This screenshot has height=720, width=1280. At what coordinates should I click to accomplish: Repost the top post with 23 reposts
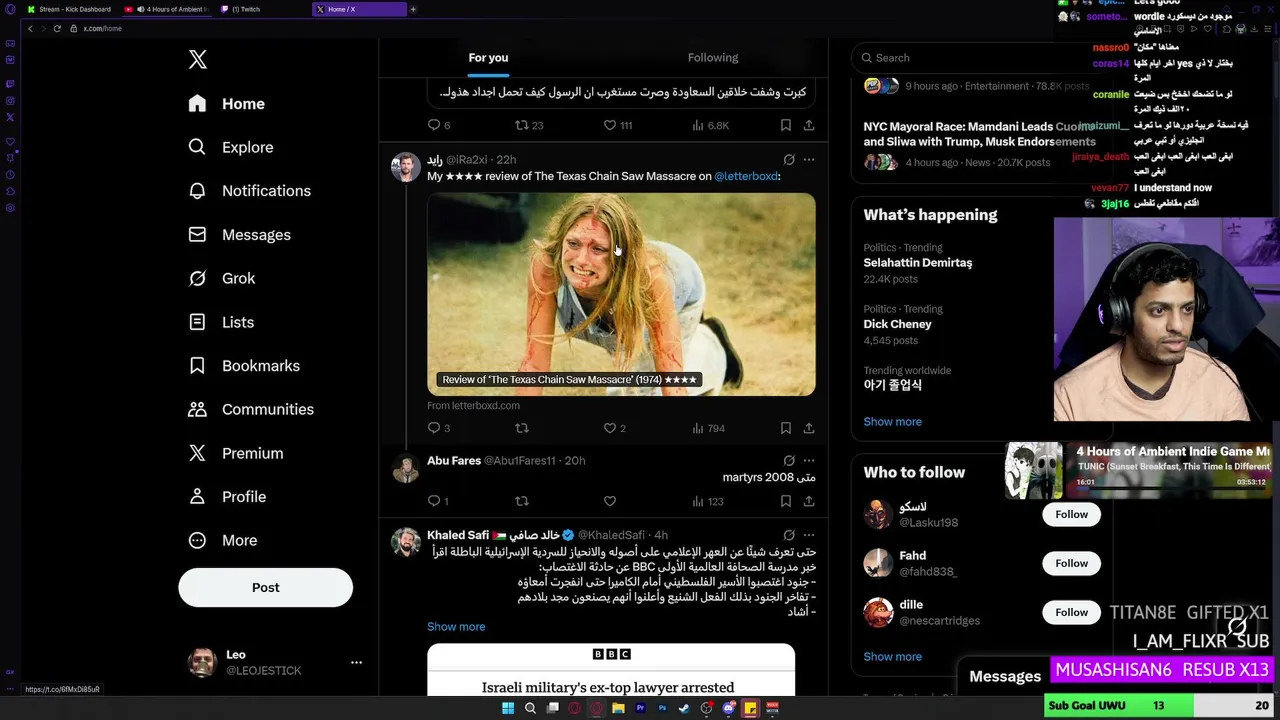[x=529, y=125]
